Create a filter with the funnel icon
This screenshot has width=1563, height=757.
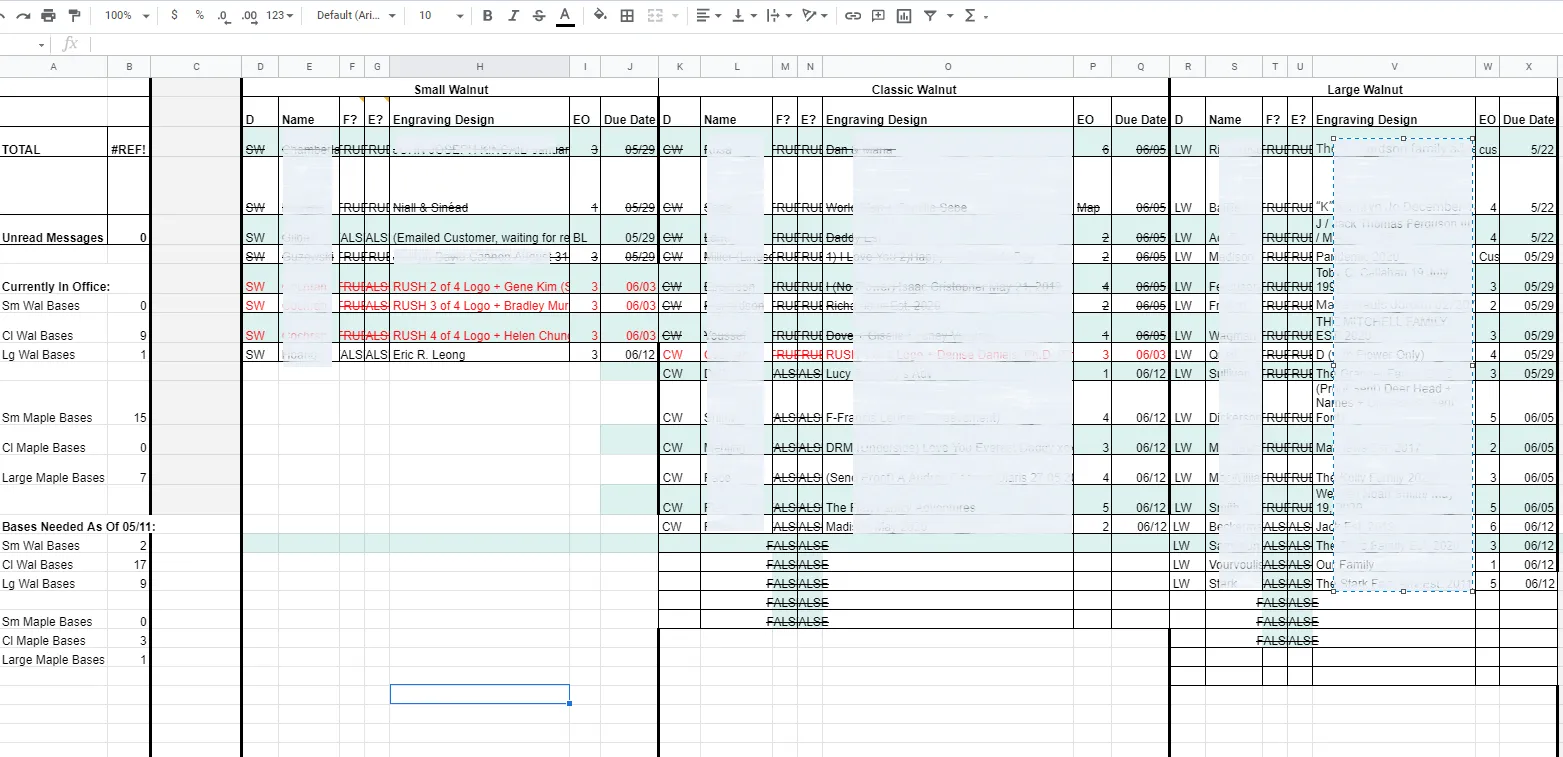[930, 16]
